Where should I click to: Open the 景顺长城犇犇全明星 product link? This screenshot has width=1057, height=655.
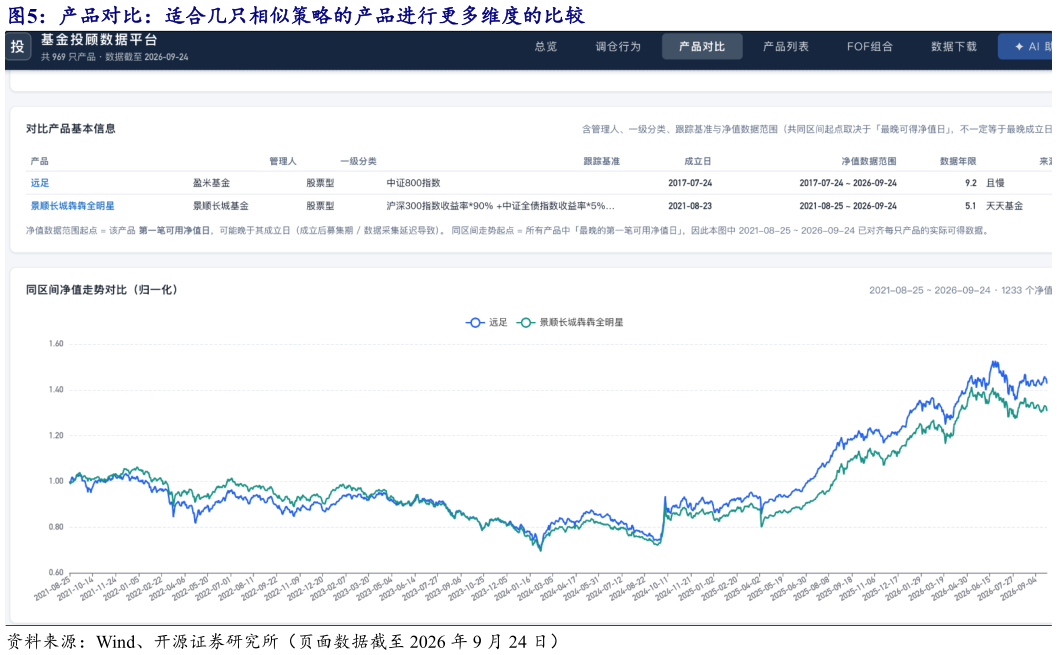[x=73, y=206]
